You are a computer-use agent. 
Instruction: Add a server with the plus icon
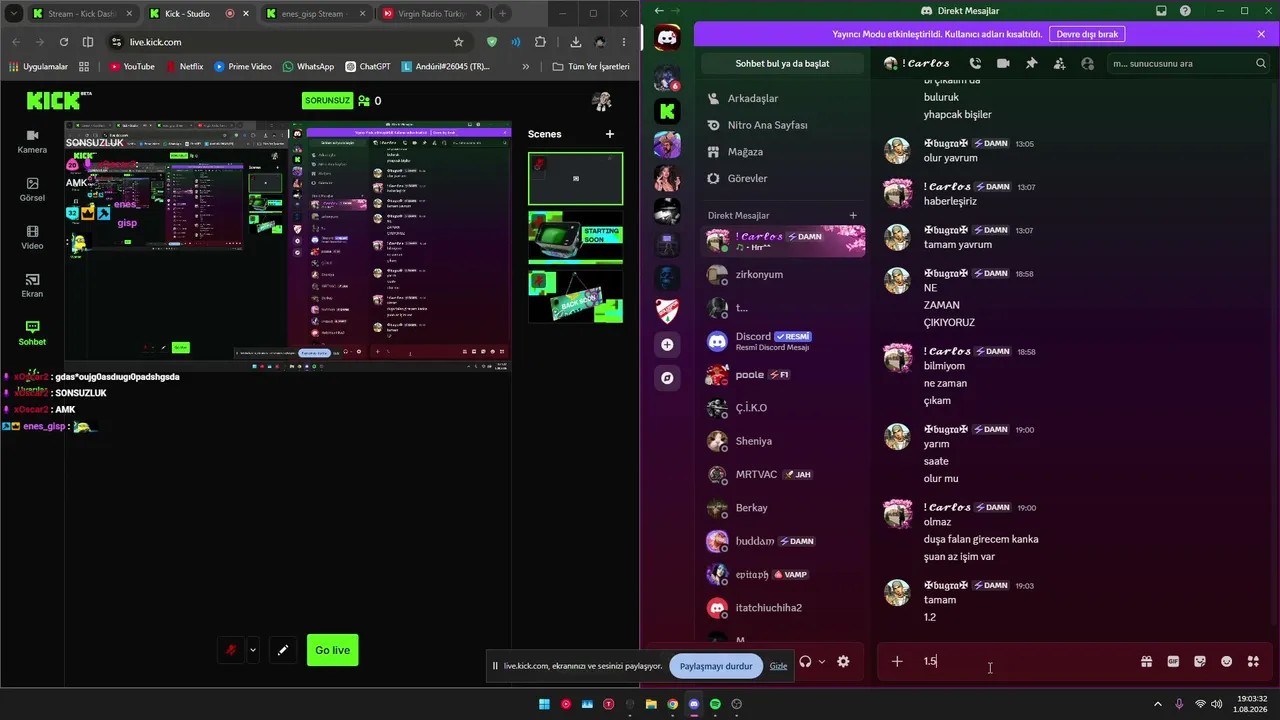pos(667,344)
